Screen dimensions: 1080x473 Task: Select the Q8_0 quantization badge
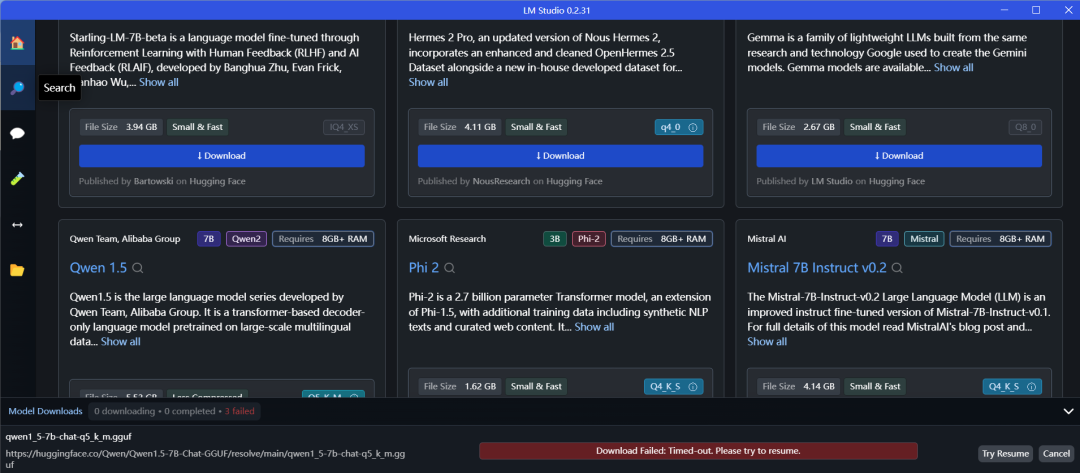click(x=1026, y=127)
